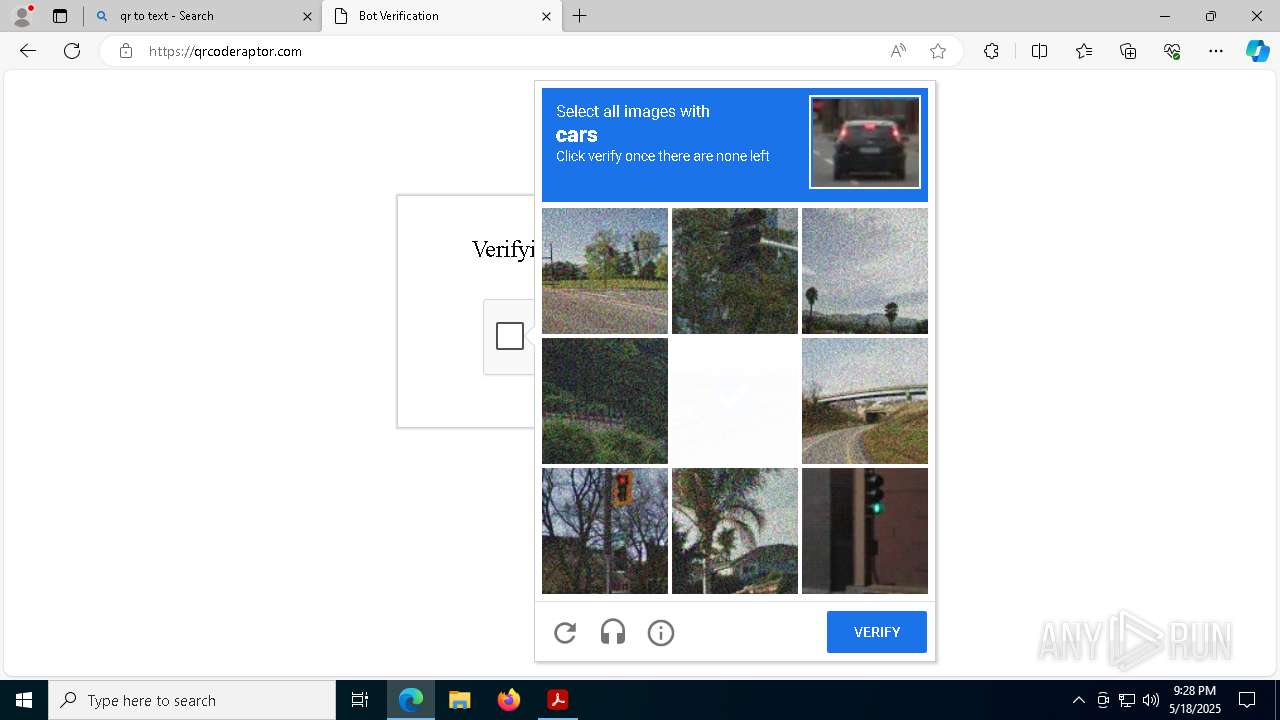Select the tile showing a road with trees
1280x720 pixels.
point(605,271)
